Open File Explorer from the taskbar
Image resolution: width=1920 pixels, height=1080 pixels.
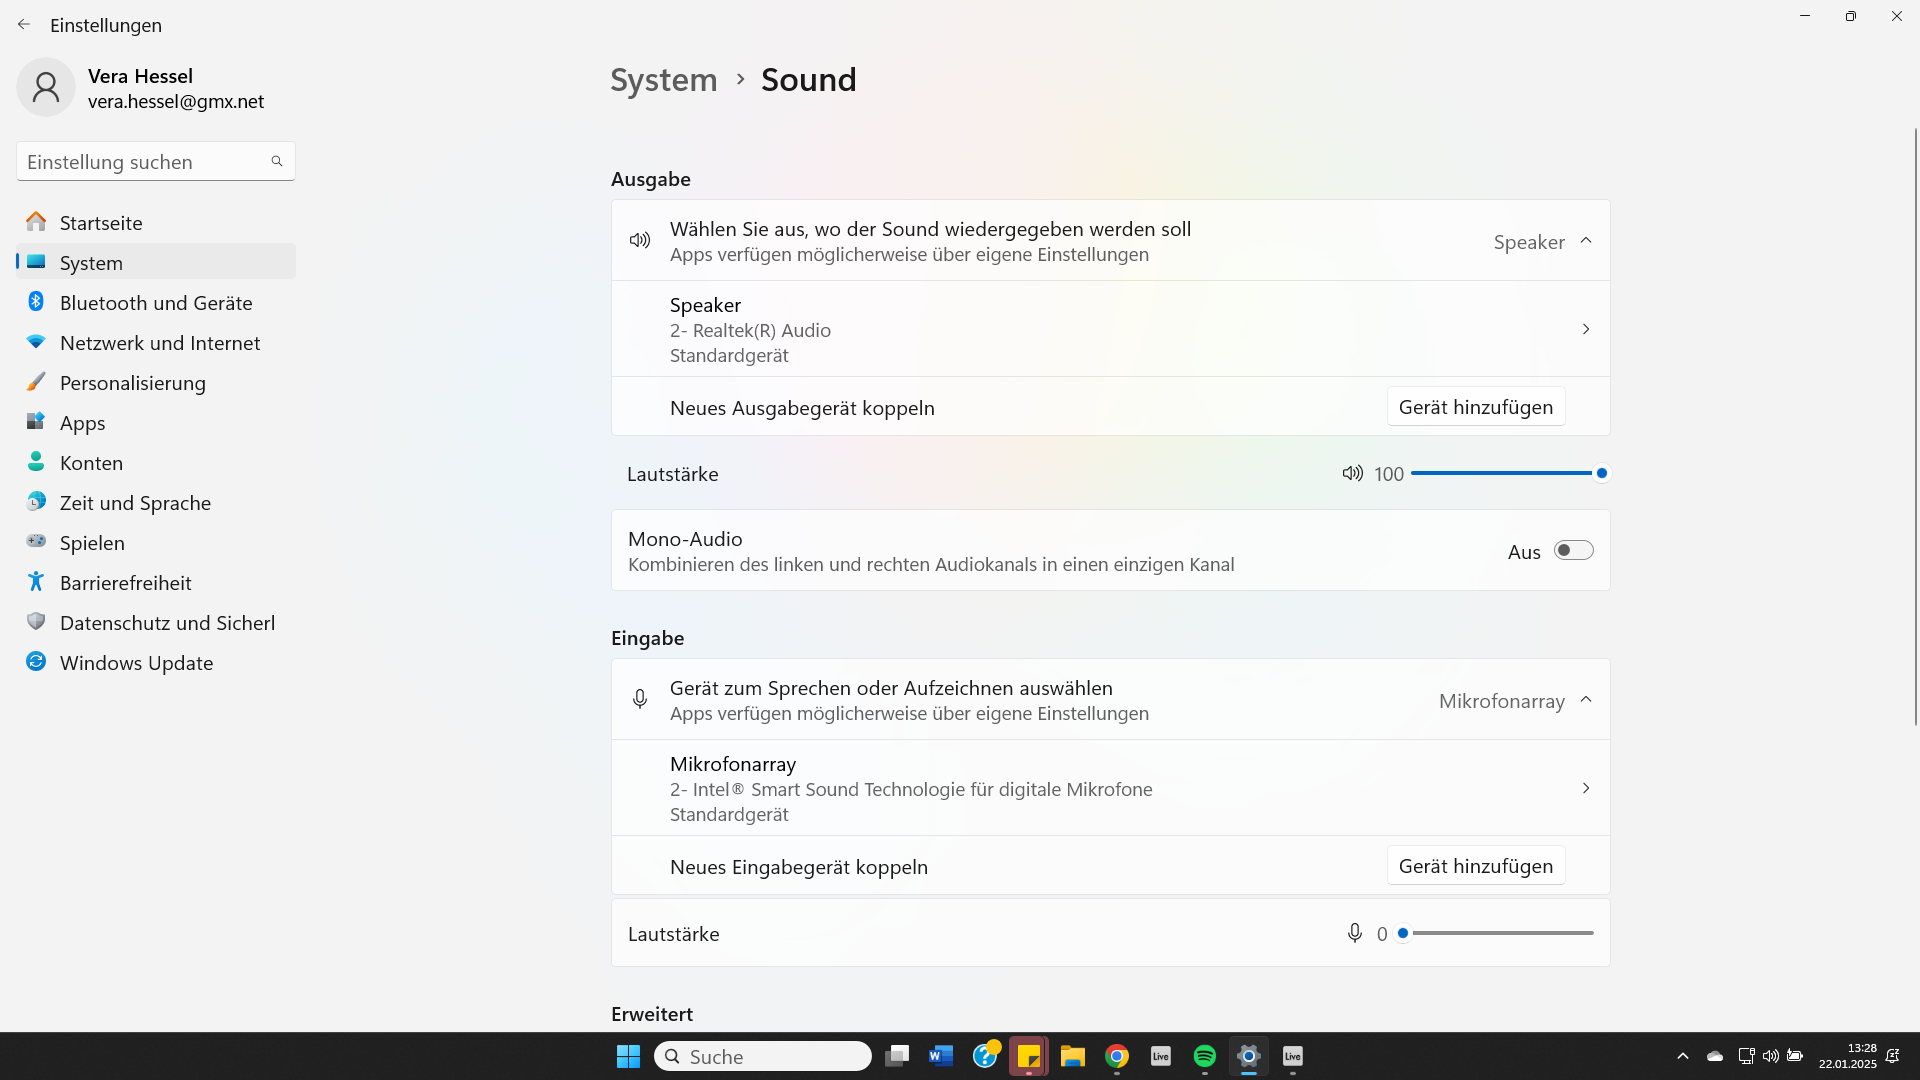click(x=1073, y=1056)
